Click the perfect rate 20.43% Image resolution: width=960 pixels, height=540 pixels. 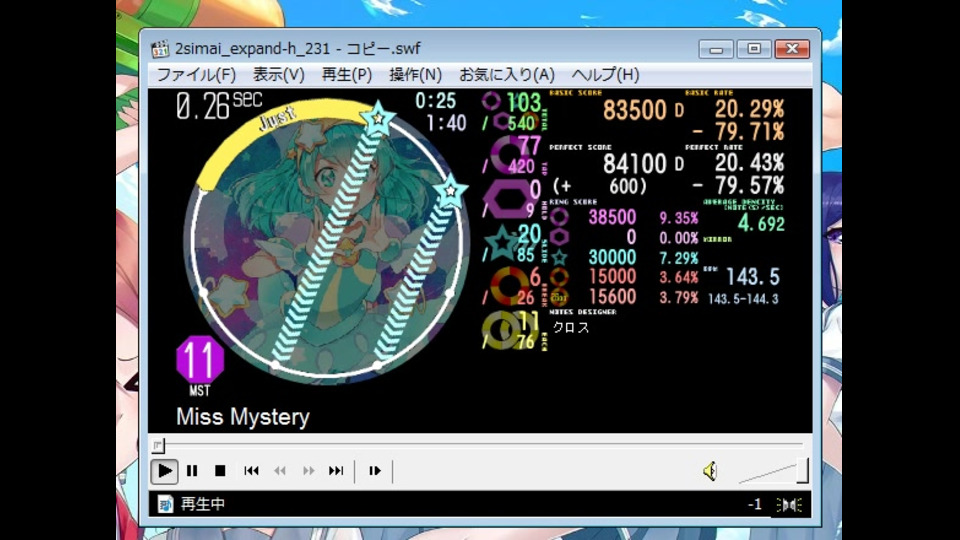[x=749, y=162]
